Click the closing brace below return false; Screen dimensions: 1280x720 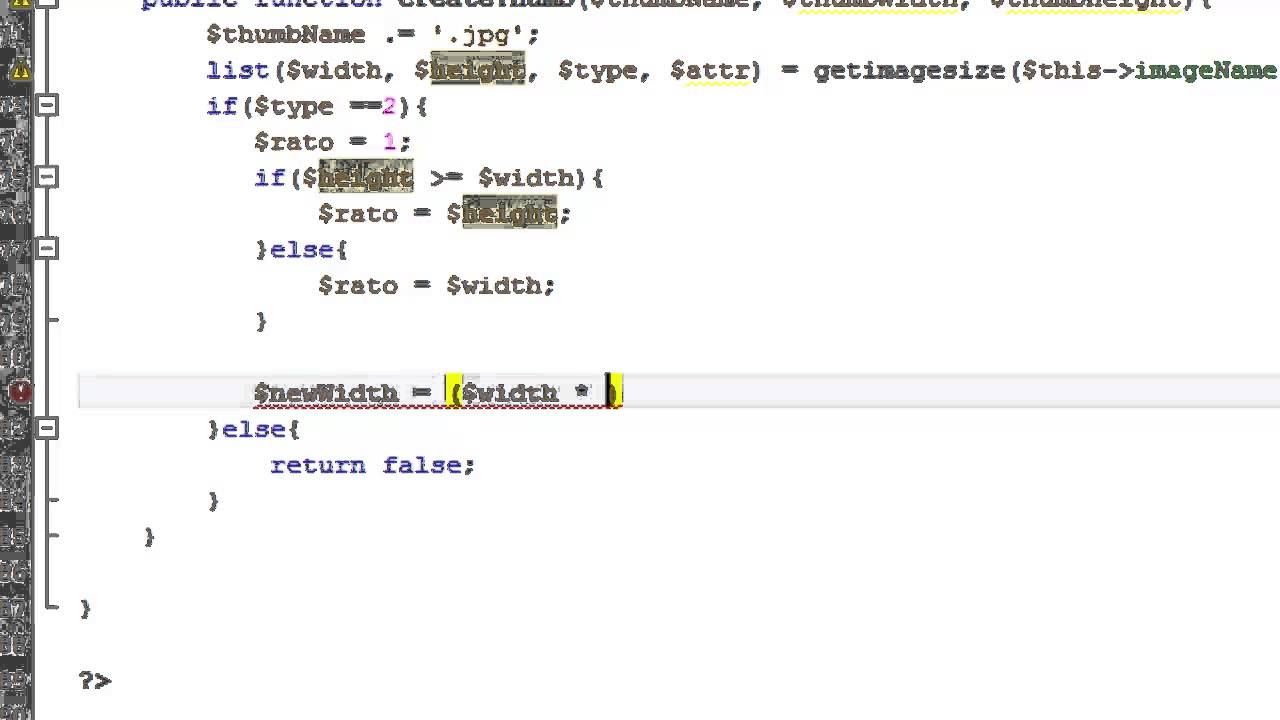(x=213, y=500)
